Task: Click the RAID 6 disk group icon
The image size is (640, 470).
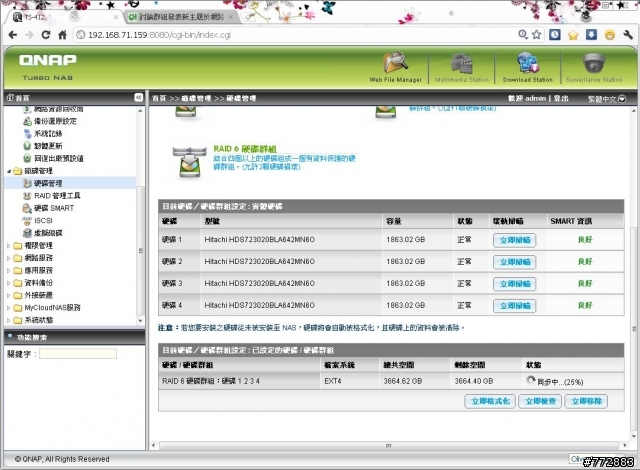Action: click(189, 162)
